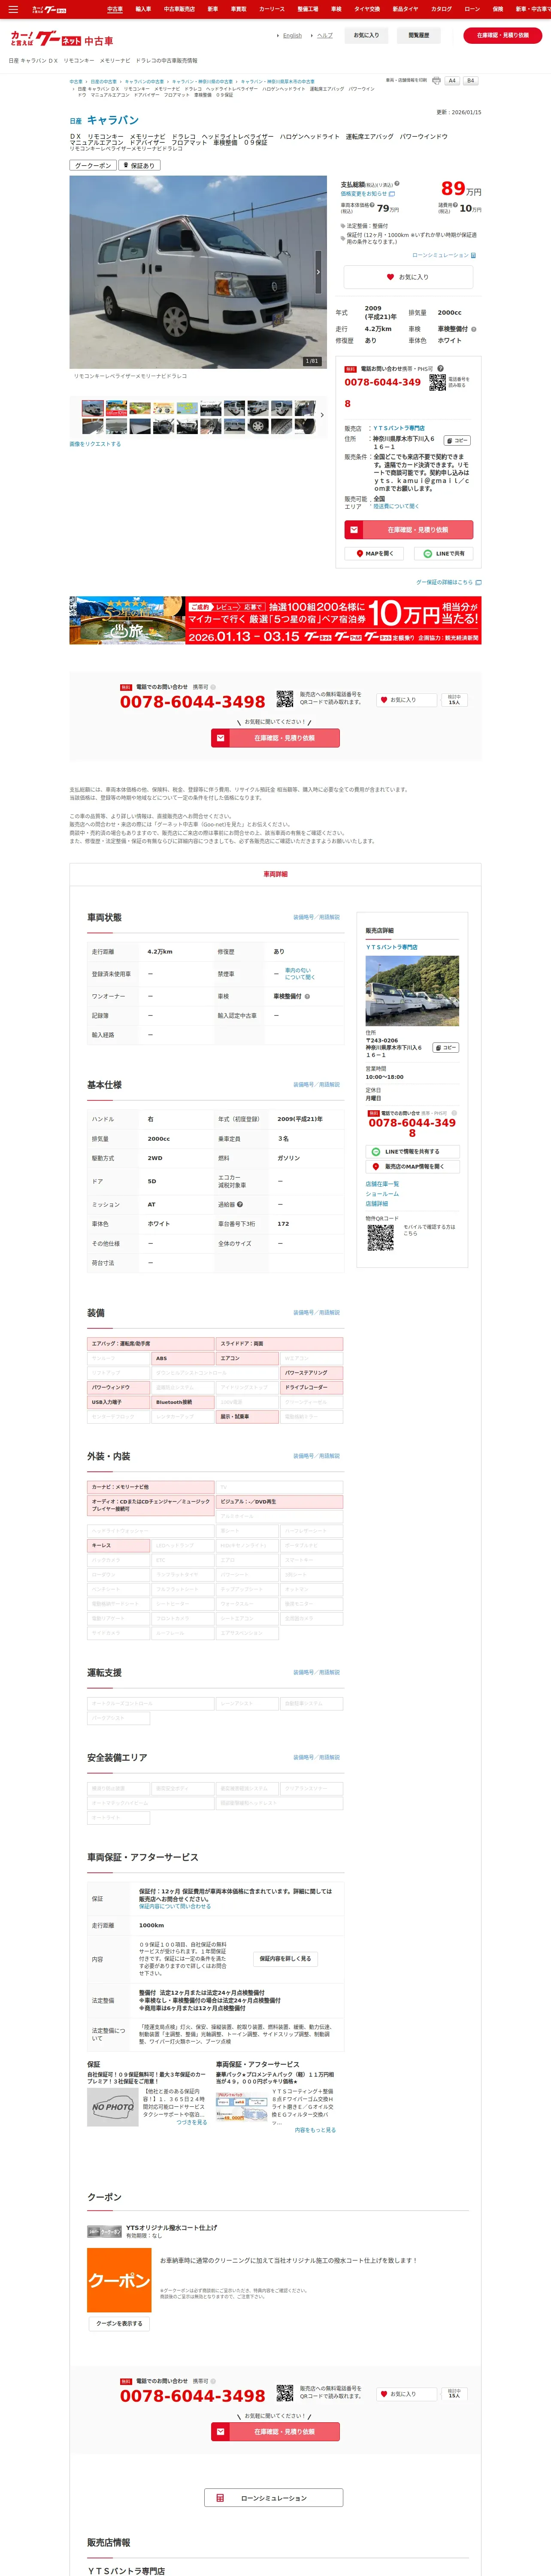Click 在庫確認・見積り依頼 button in contact box
Screen dimensions: 551x2576
tap(408, 530)
